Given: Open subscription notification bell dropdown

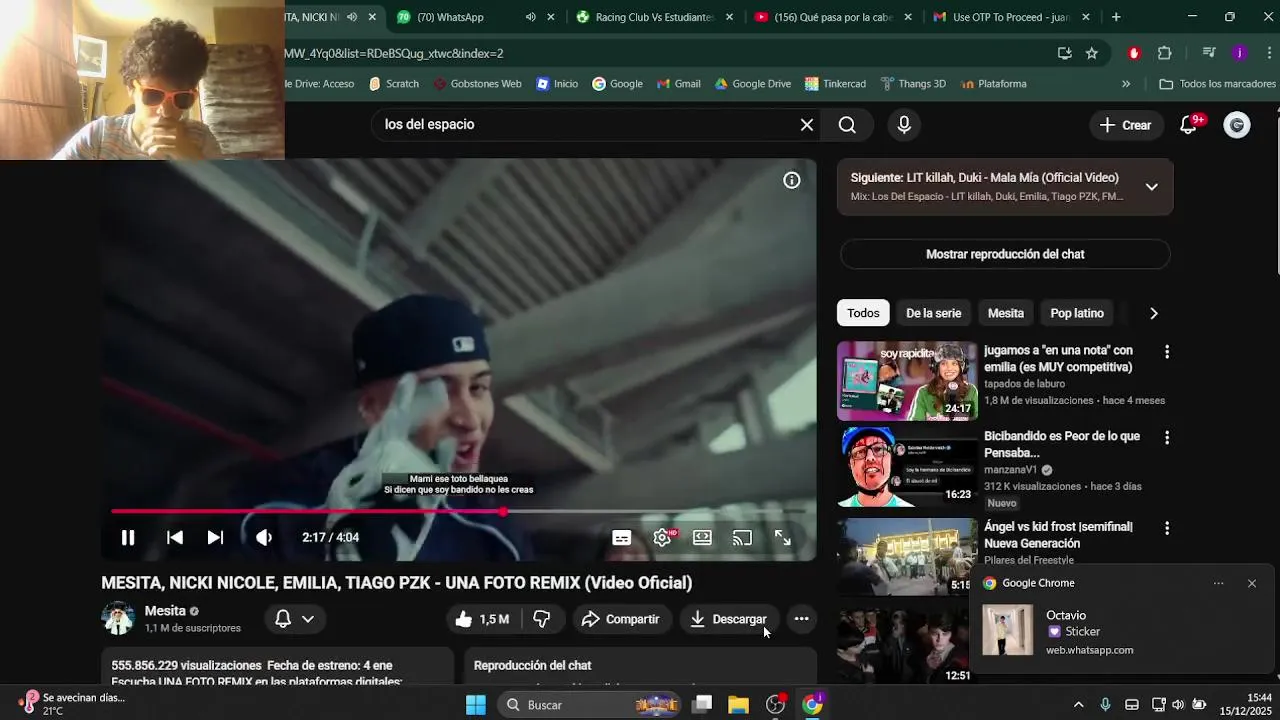Looking at the screenshot, I should click(294, 619).
